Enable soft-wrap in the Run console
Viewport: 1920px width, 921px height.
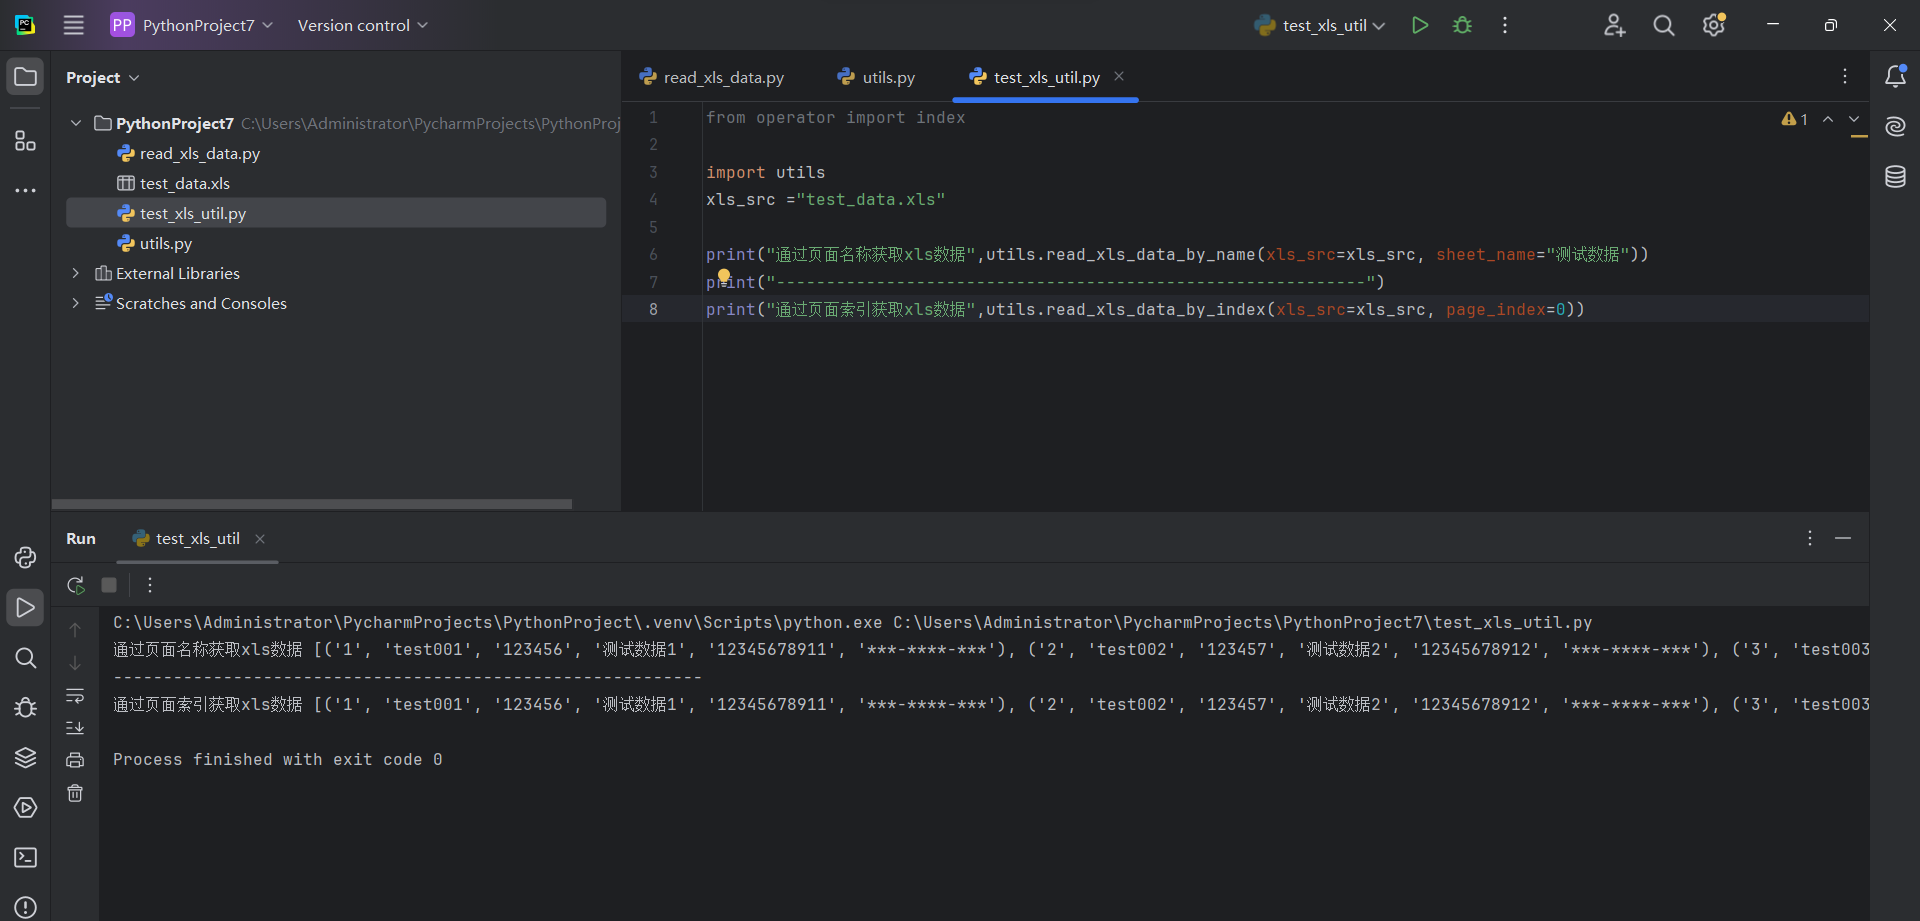tap(75, 697)
